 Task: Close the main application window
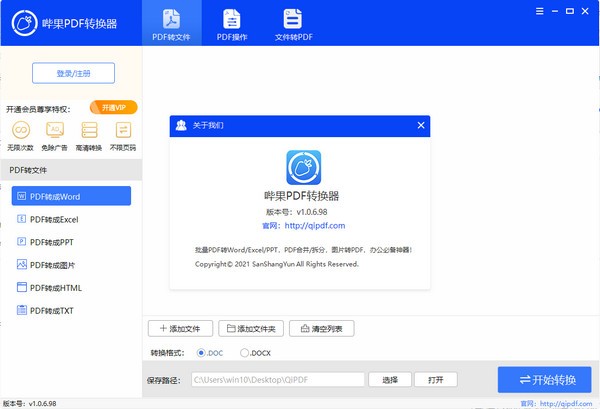click(585, 11)
